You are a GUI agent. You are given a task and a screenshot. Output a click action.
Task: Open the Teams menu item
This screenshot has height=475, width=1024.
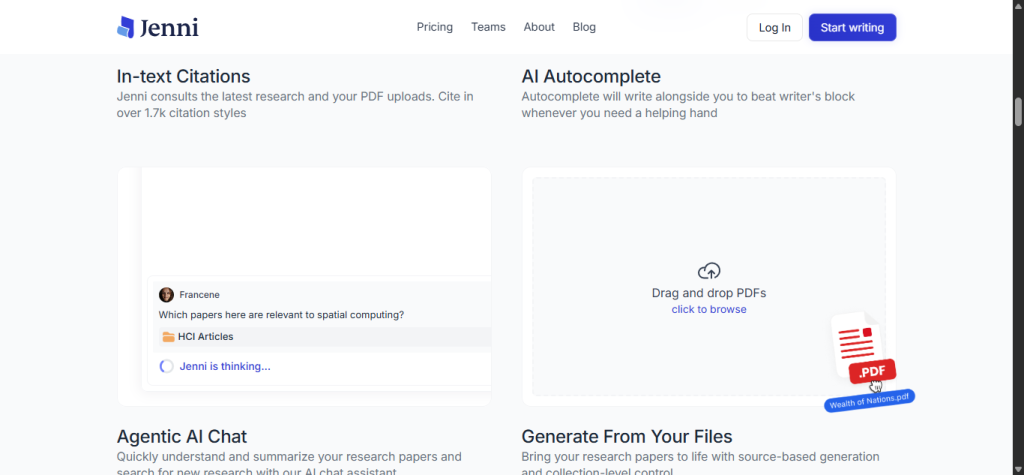488,27
